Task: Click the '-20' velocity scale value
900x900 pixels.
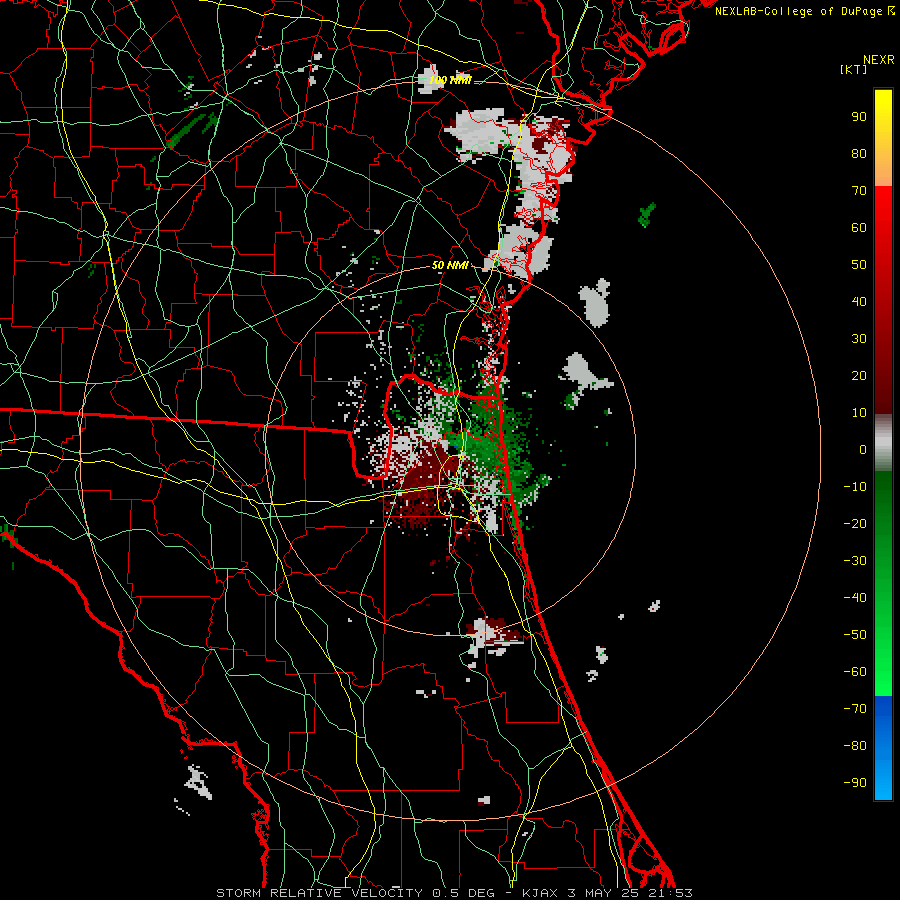Action: pos(855,524)
